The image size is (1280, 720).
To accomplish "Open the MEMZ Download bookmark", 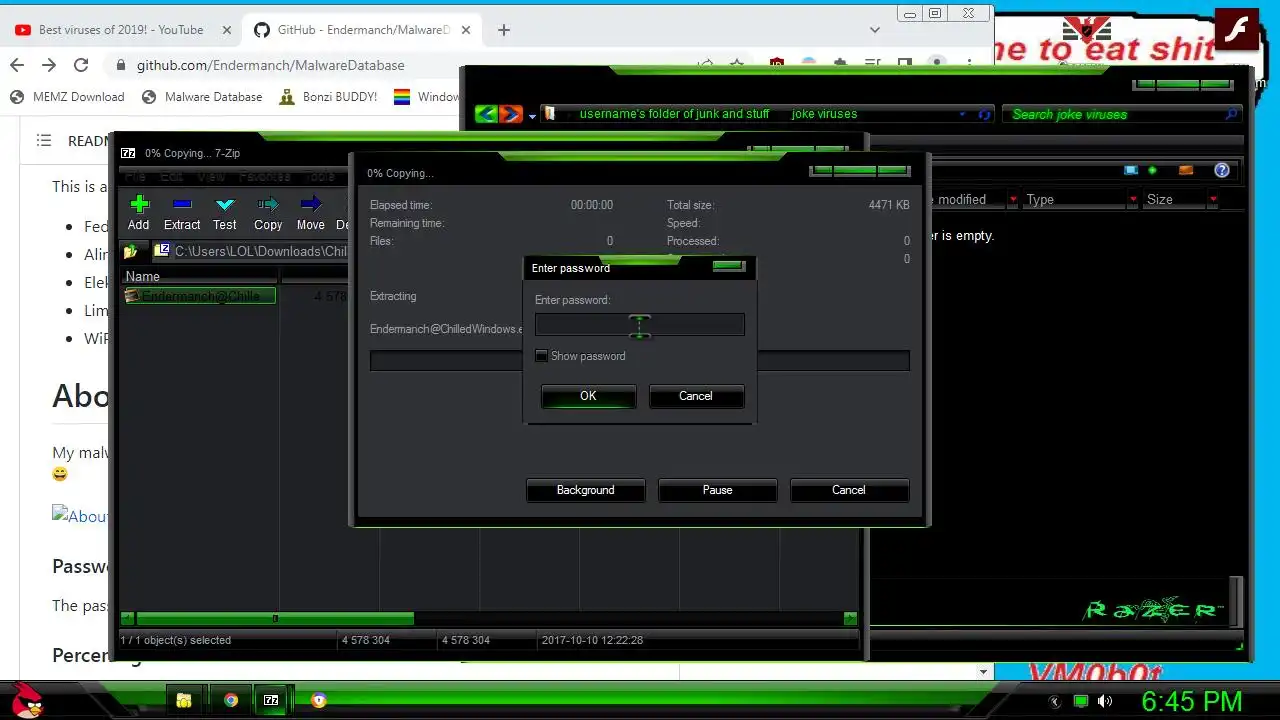I will (x=67, y=97).
